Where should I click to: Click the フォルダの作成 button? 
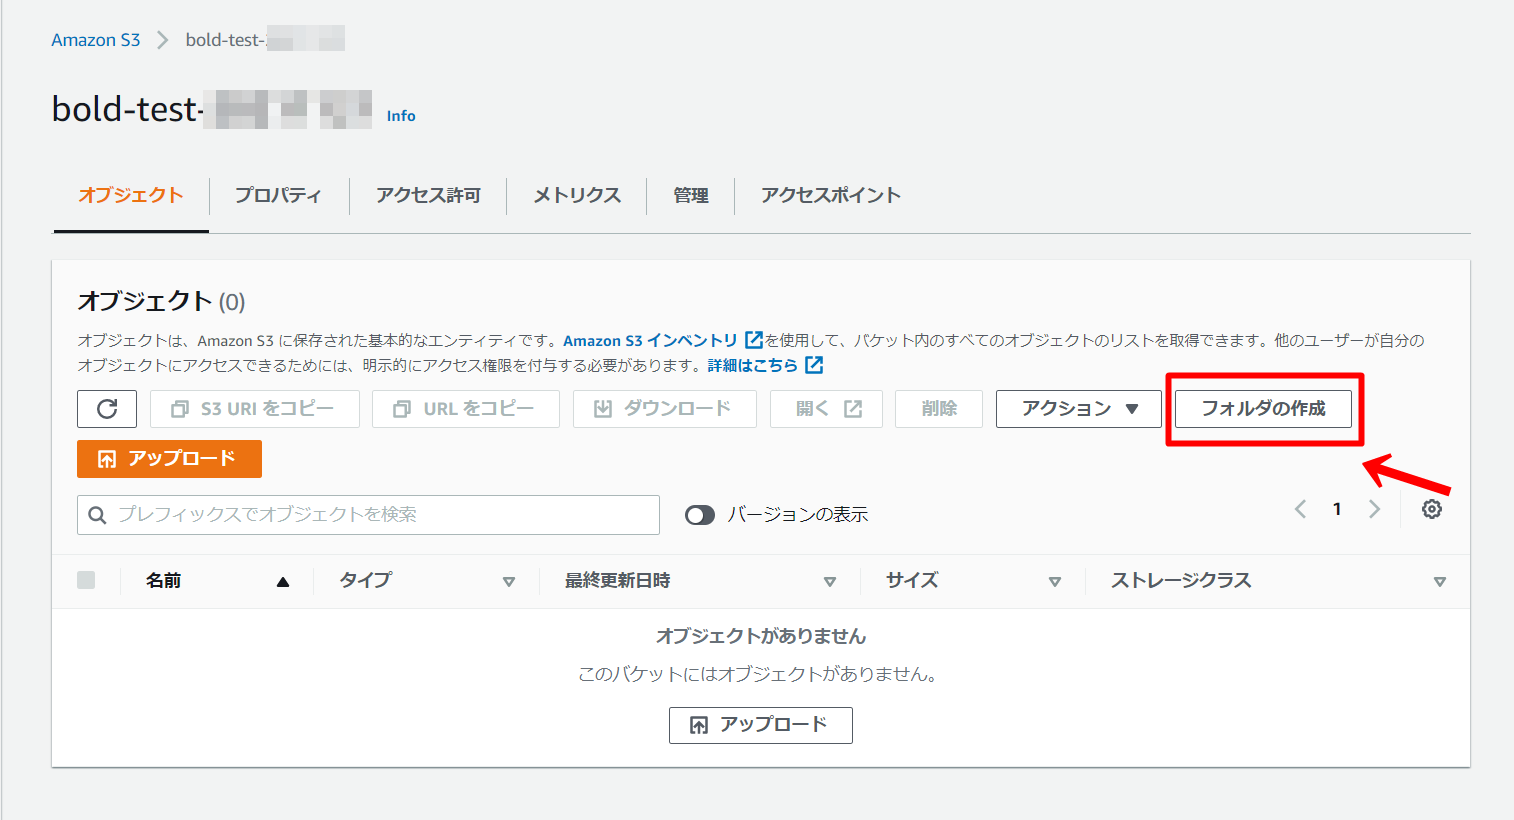(x=1263, y=408)
